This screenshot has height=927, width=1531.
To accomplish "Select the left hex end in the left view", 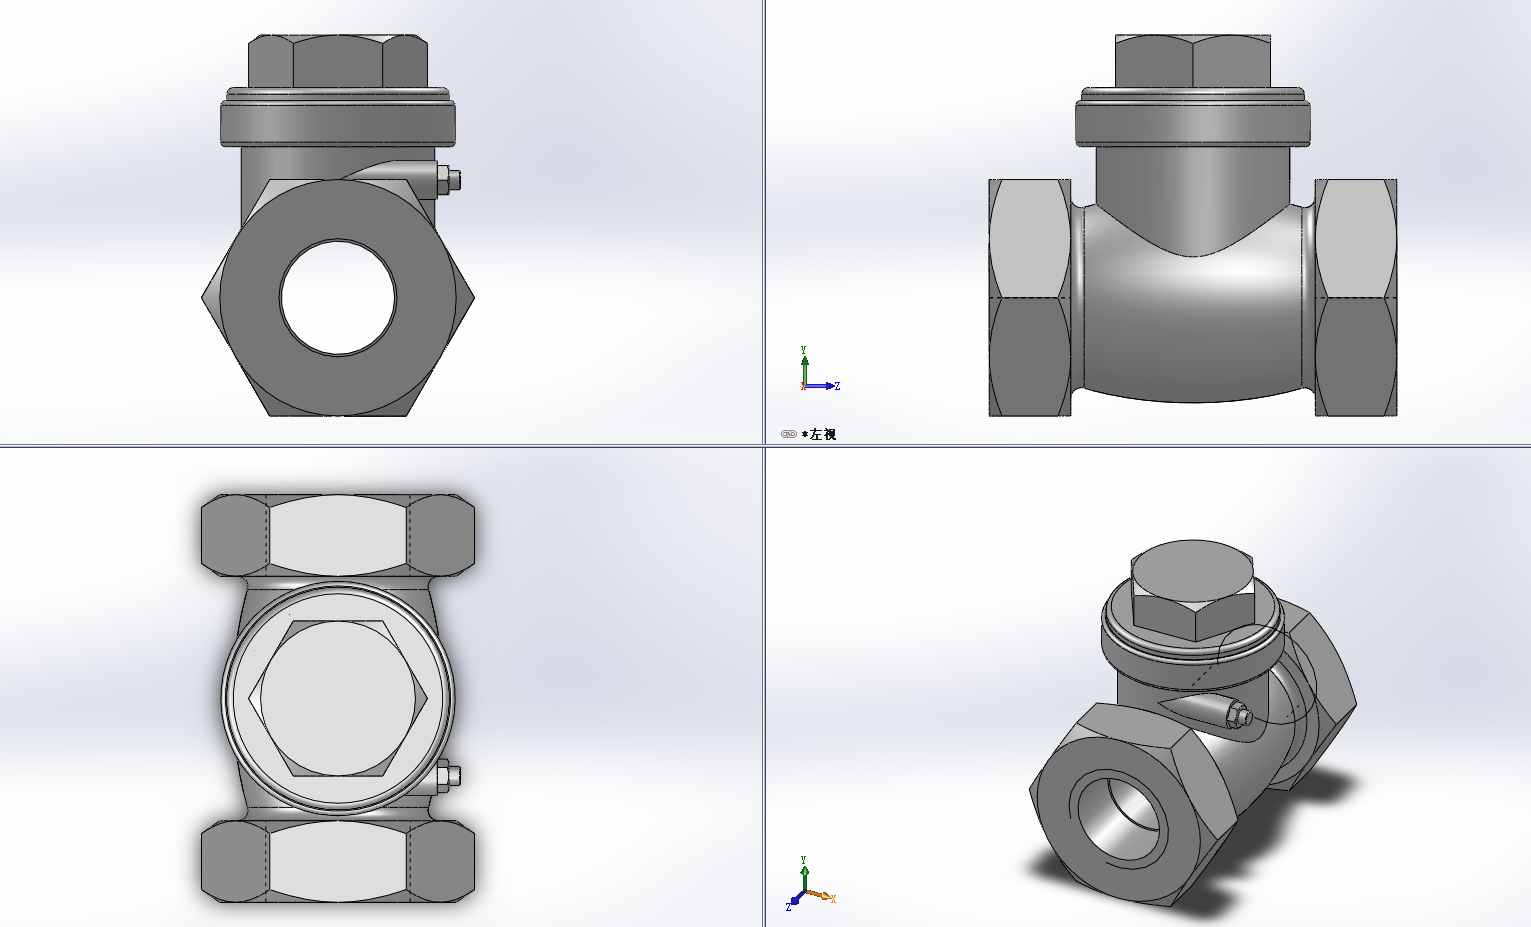I will point(1030,297).
